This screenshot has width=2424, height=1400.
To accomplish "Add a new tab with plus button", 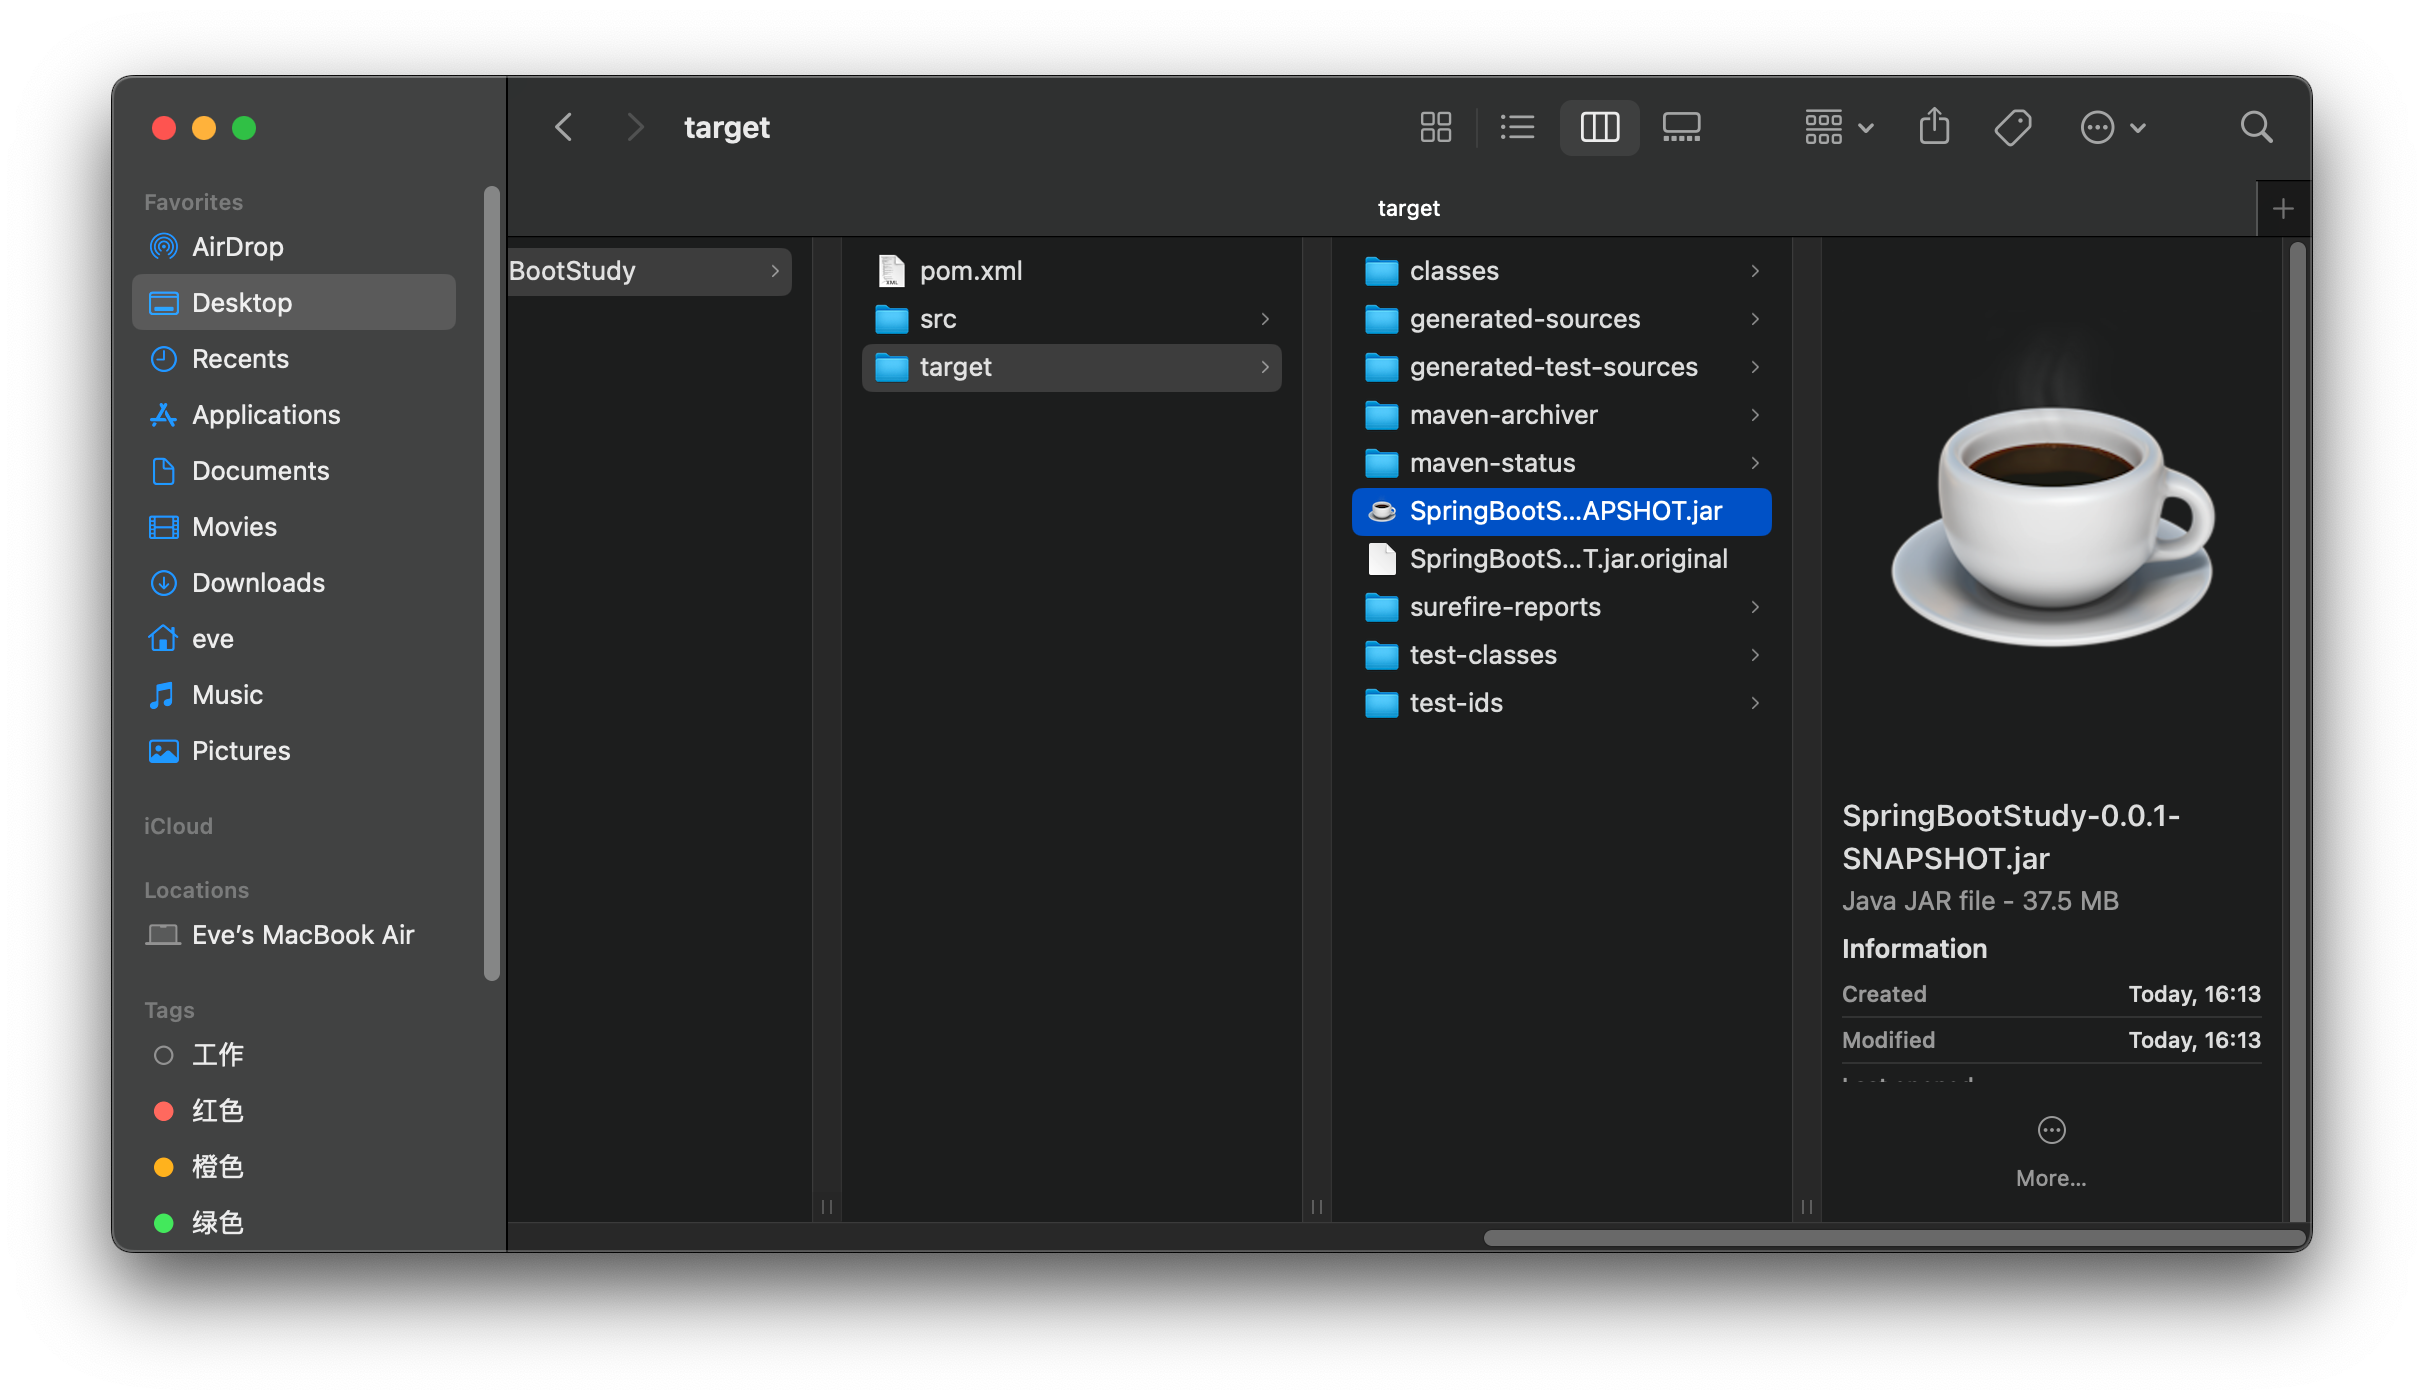I will pos(2283,209).
